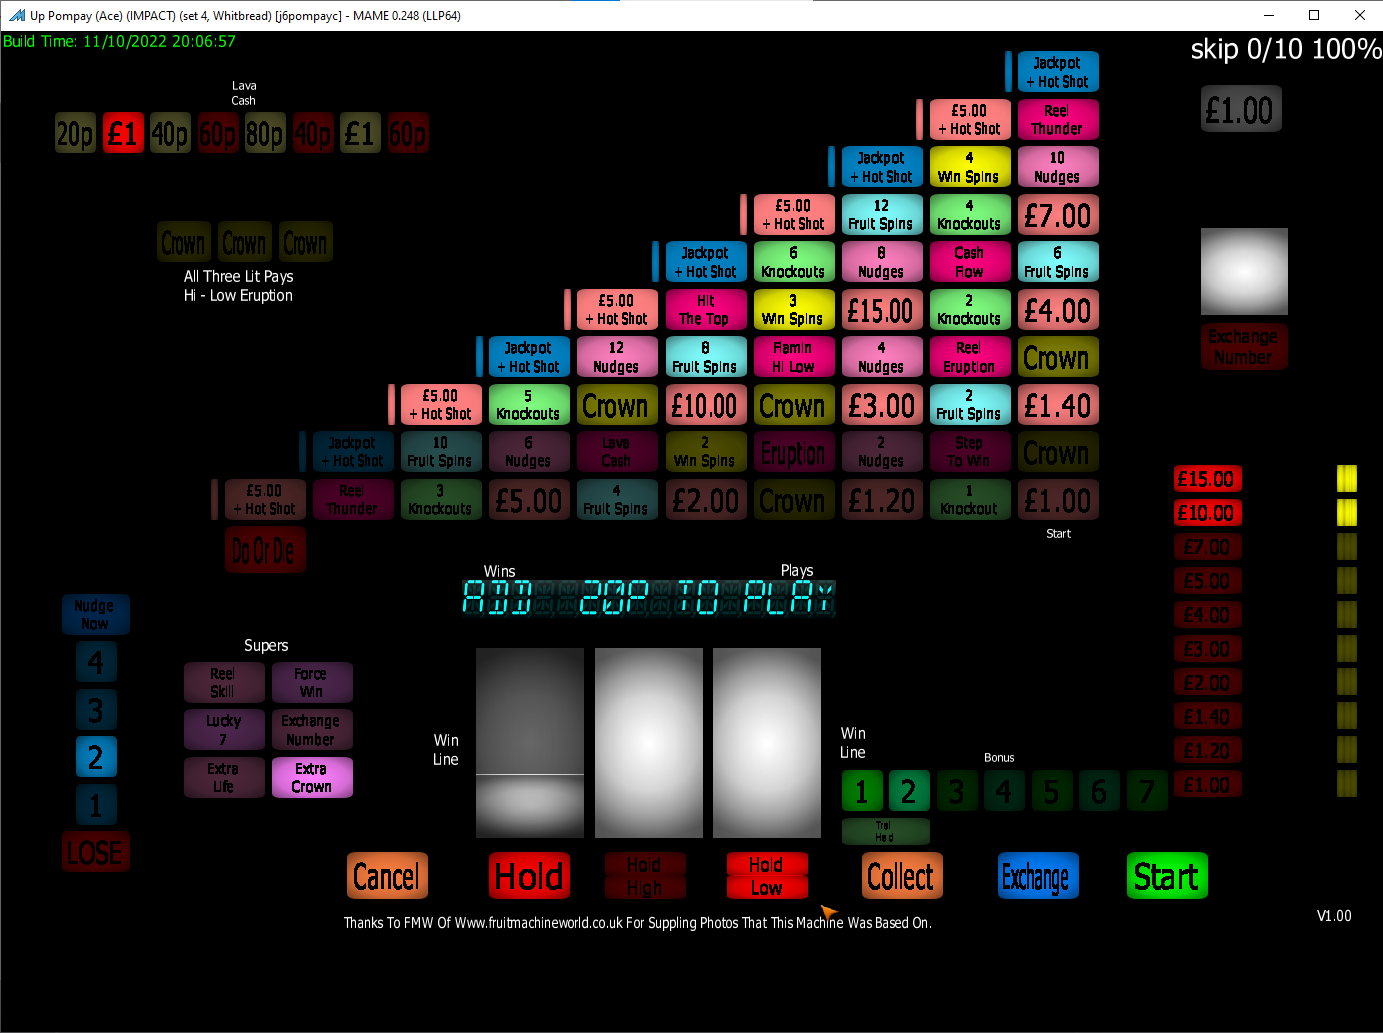Image resolution: width=1383 pixels, height=1033 pixels.
Task: Click the Force Win super tile
Action: point(311,682)
